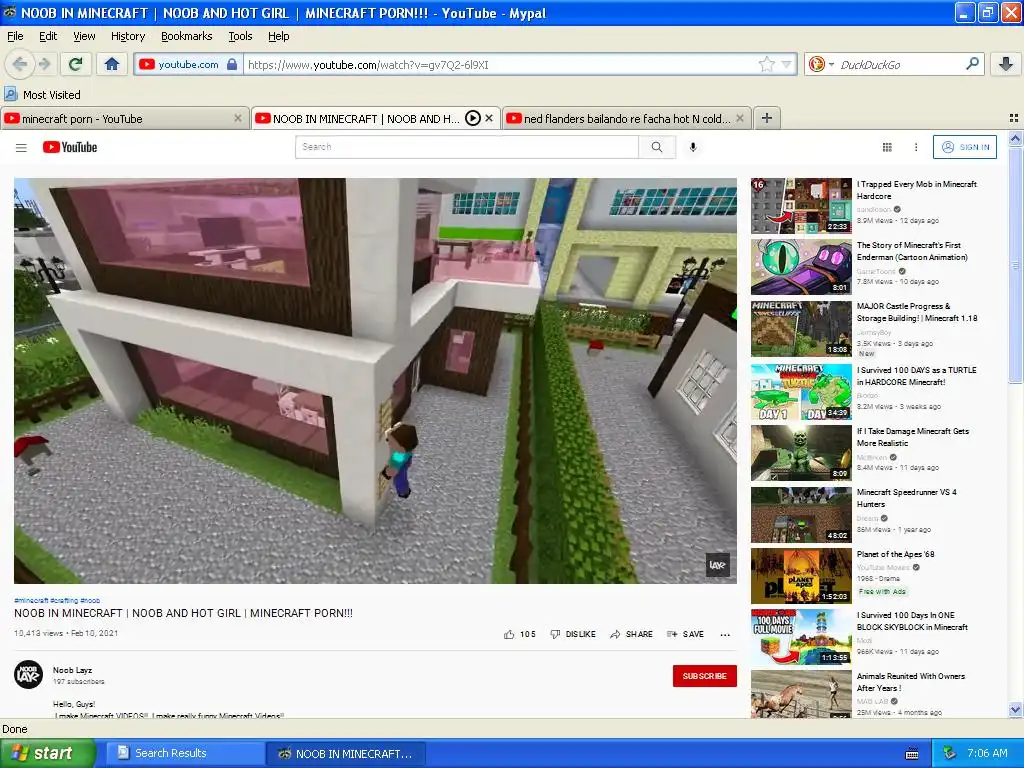Open 'If I Take Damage Minecraft Gets' thumbnail
Viewport: 1024px width, 768px height.
coord(801,453)
